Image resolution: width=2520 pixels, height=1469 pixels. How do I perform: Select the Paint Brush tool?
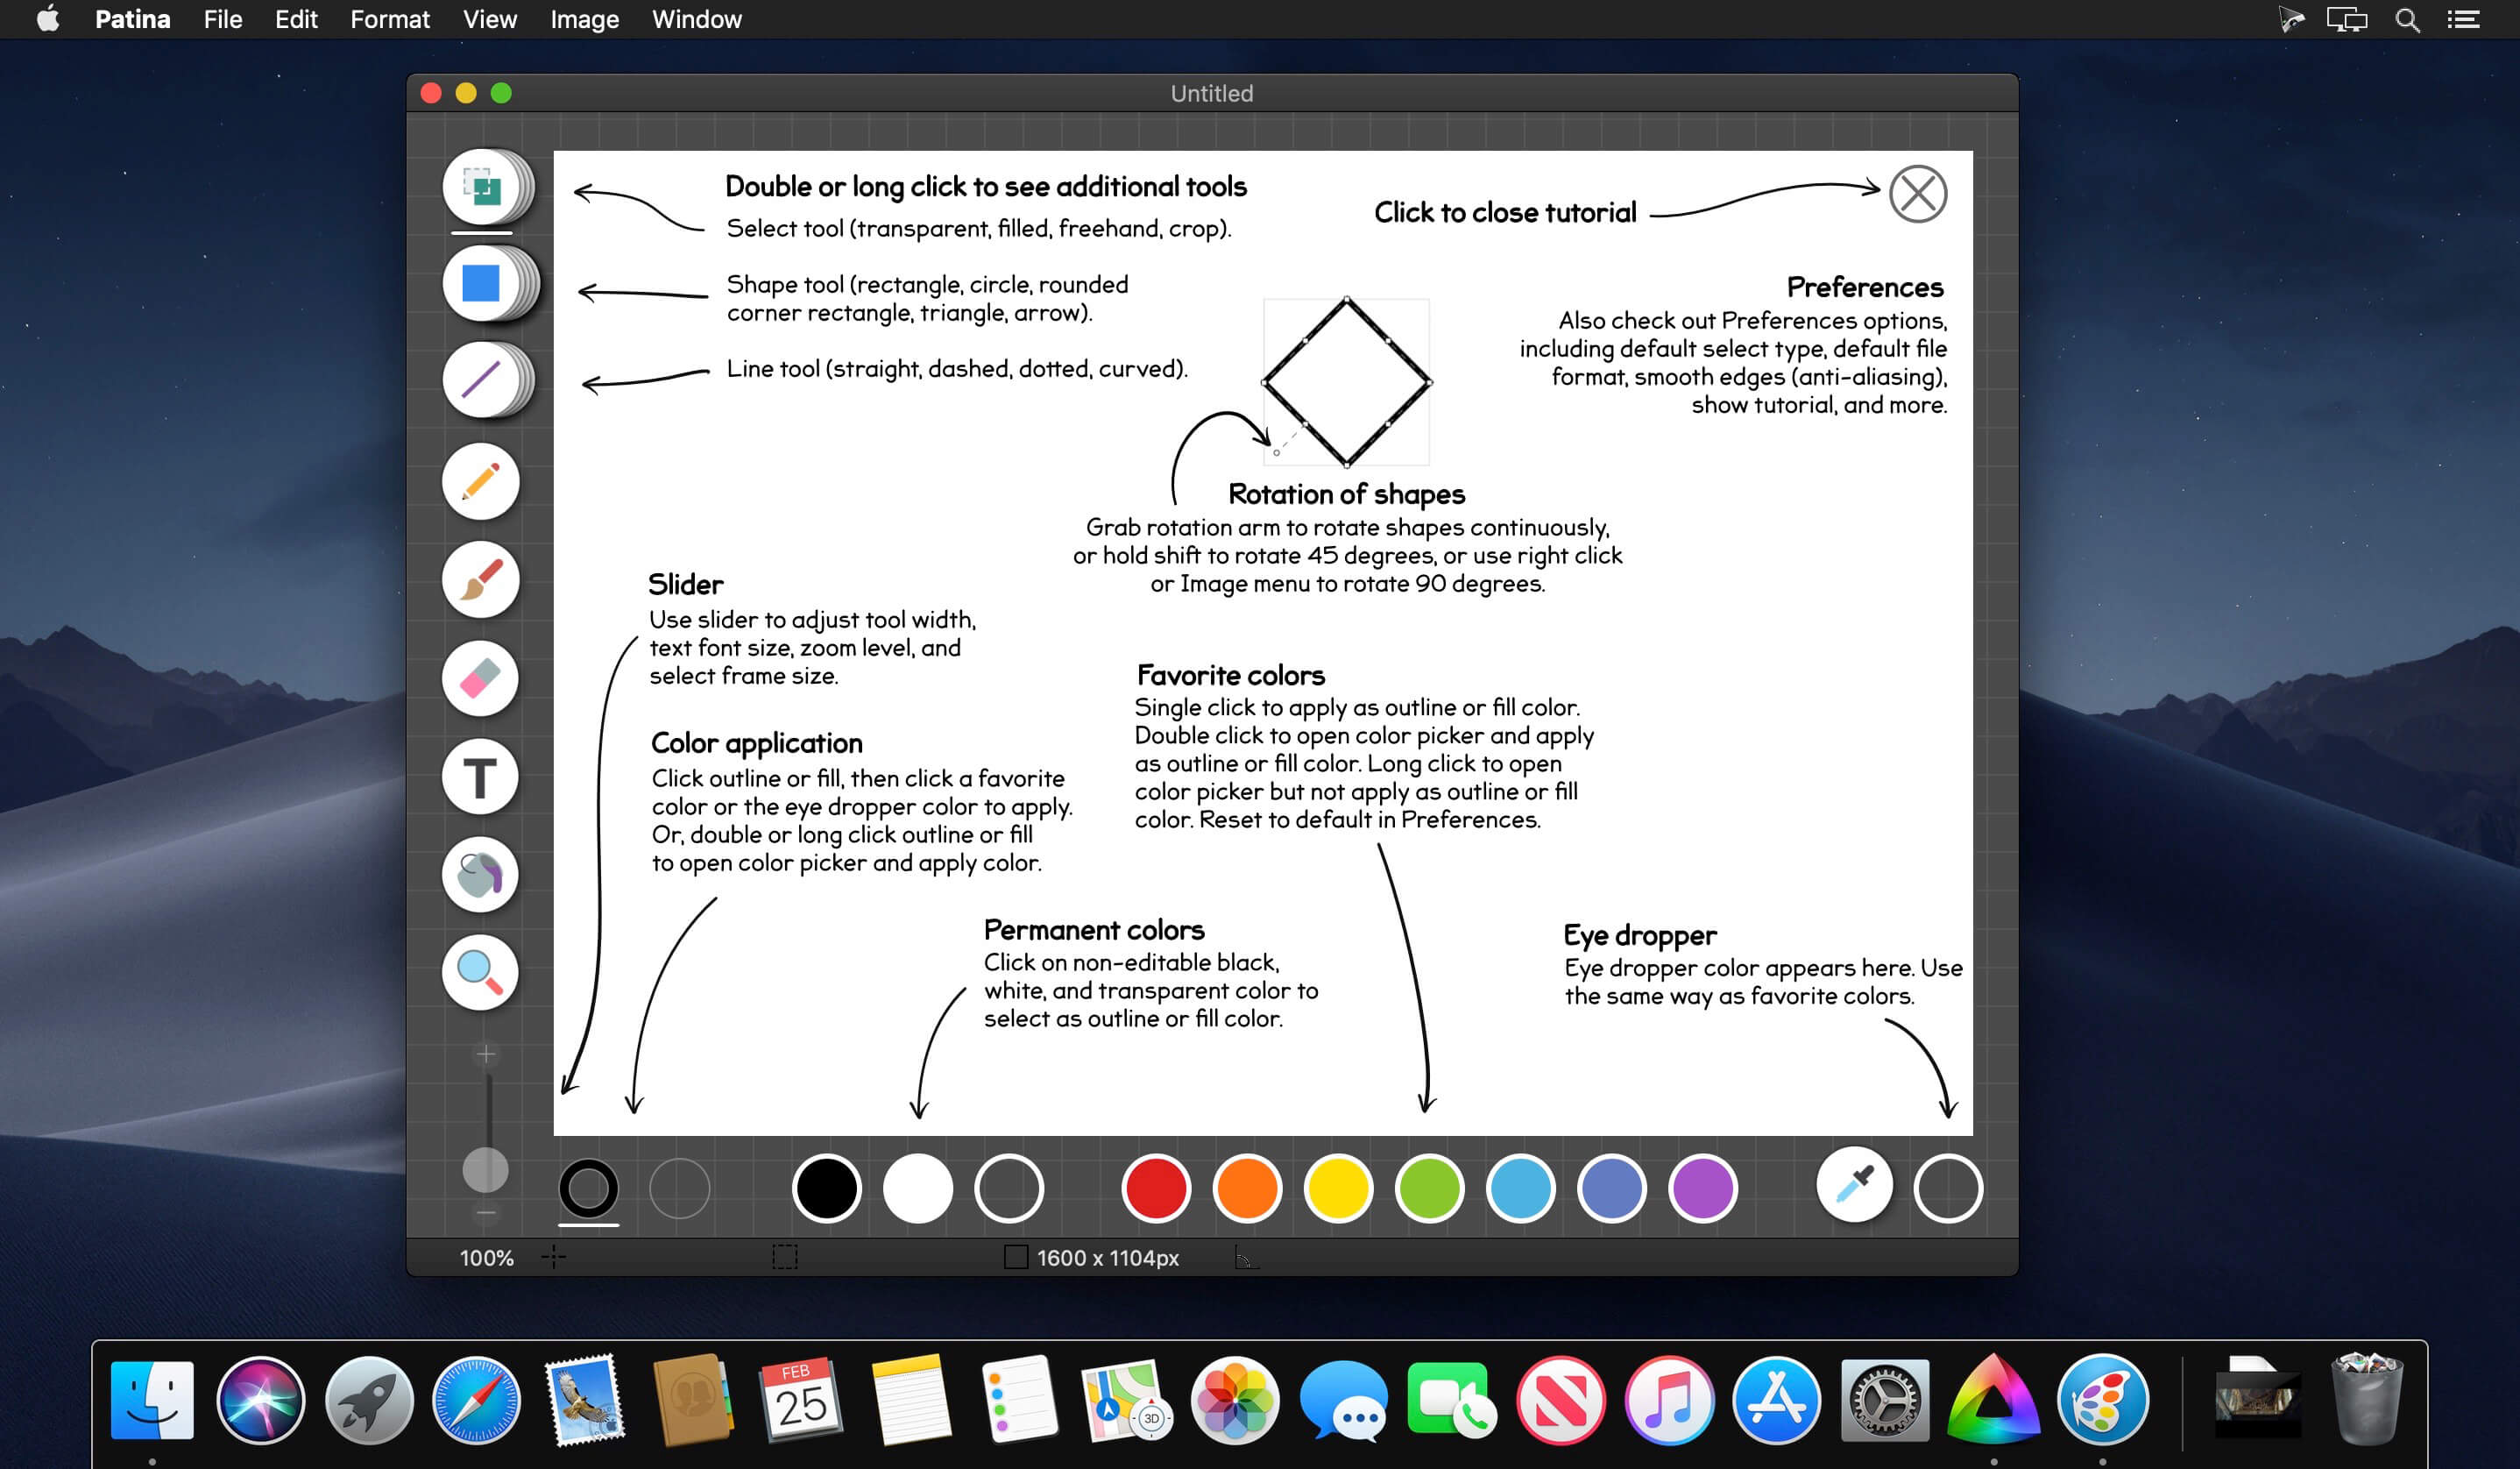coord(480,580)
